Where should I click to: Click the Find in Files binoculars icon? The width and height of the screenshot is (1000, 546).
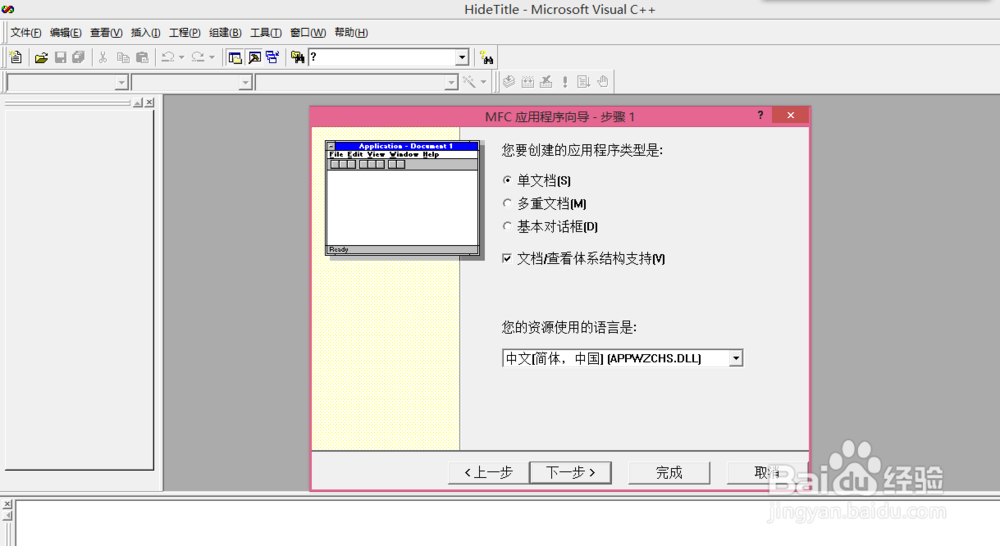[298, 57]
